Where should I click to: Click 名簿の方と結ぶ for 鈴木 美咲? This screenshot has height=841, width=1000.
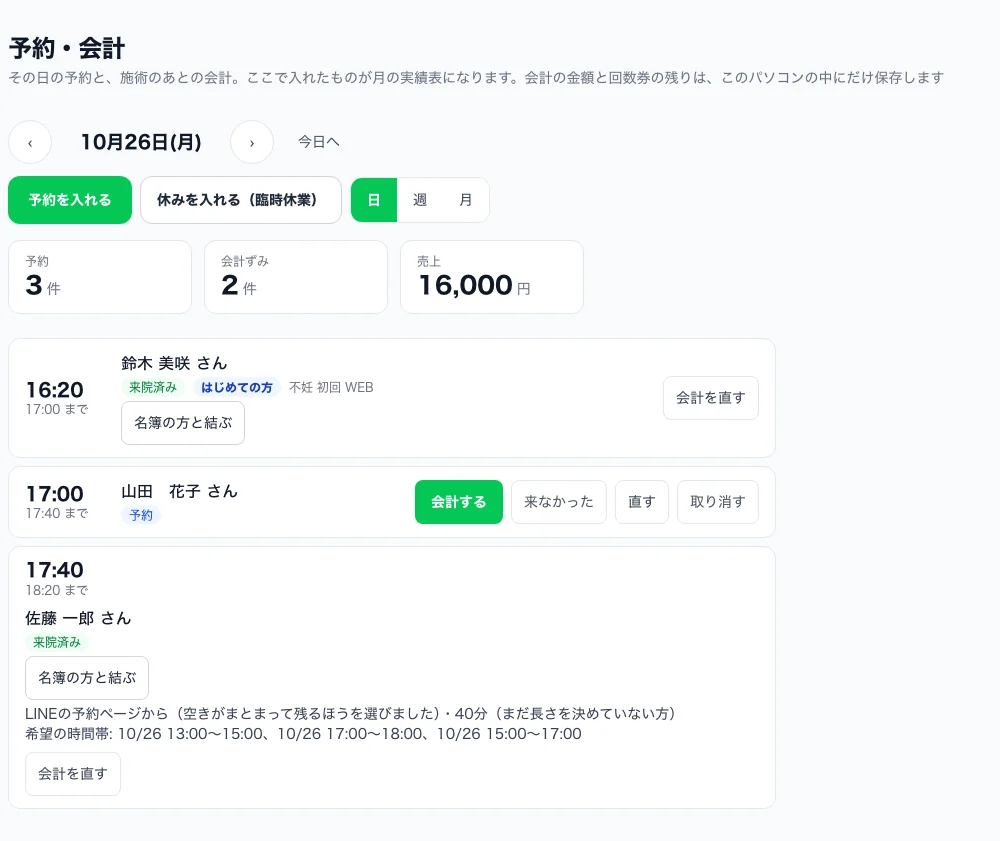[183, 423]
